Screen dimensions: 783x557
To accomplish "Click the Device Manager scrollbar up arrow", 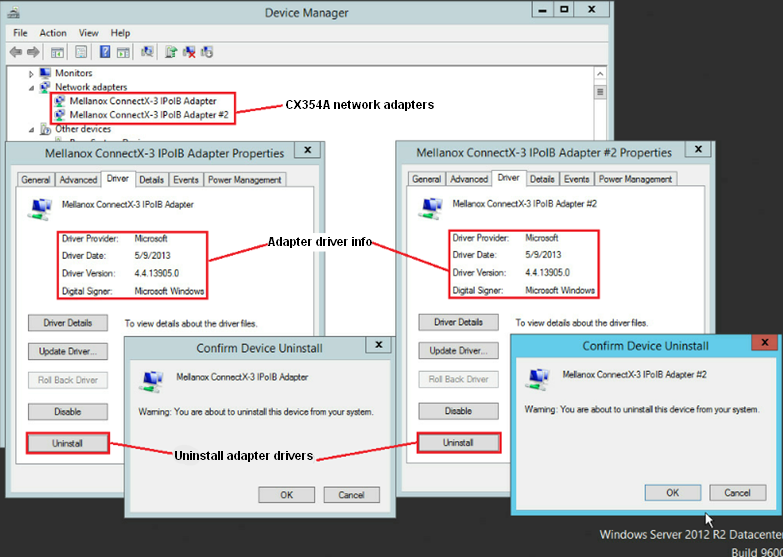I will point(600,74).
